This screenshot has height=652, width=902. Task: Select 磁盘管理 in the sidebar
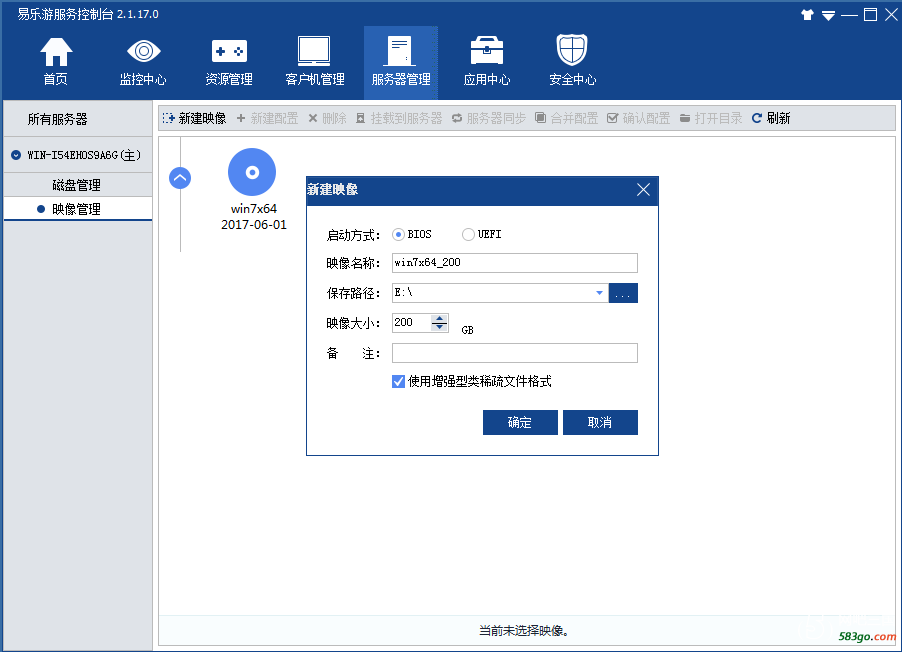point(76,185)
